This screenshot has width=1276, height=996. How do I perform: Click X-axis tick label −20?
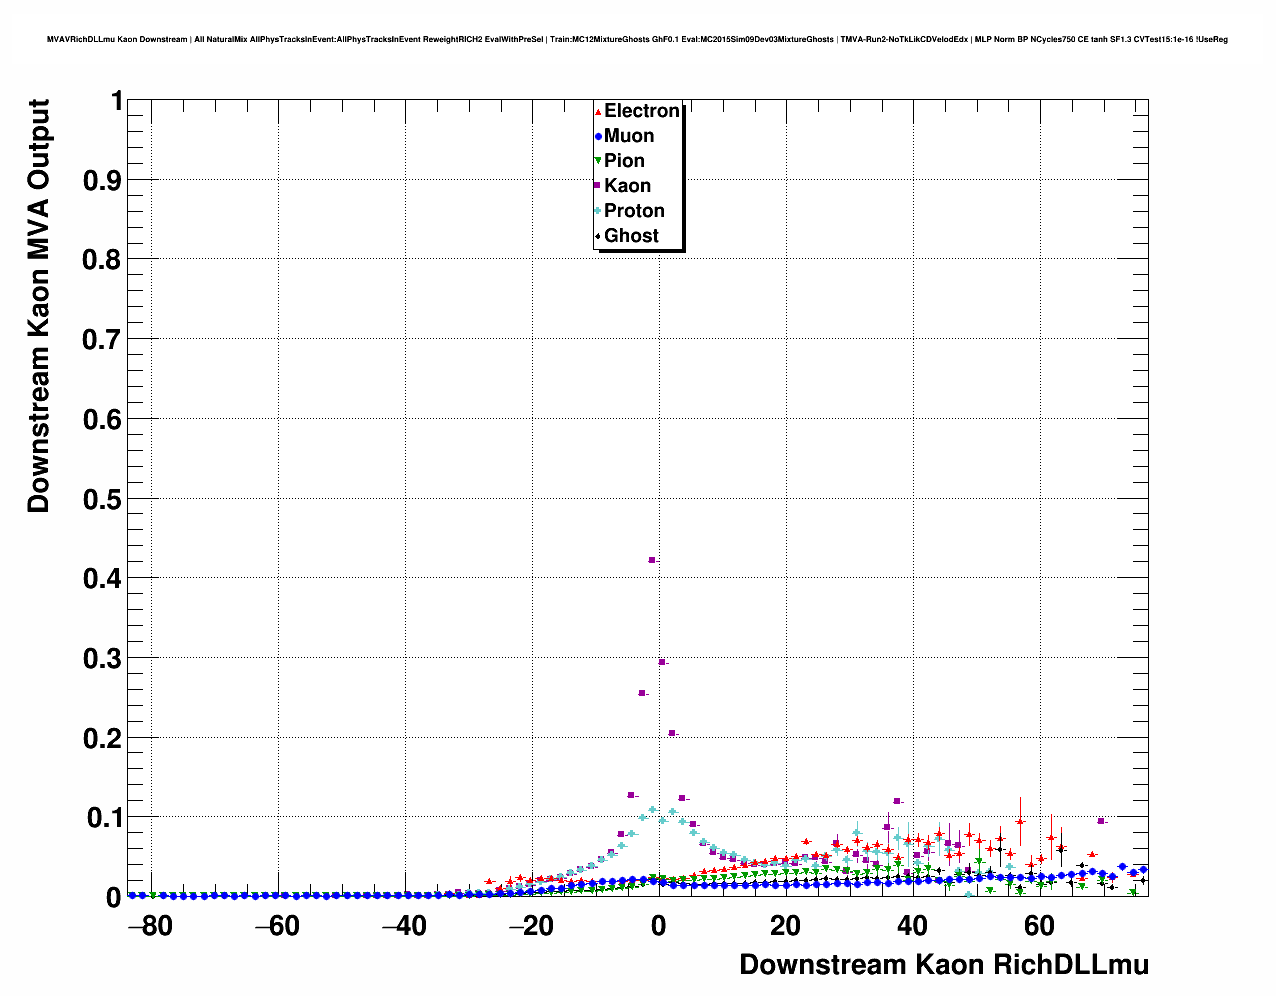click(x=531, y=926)
